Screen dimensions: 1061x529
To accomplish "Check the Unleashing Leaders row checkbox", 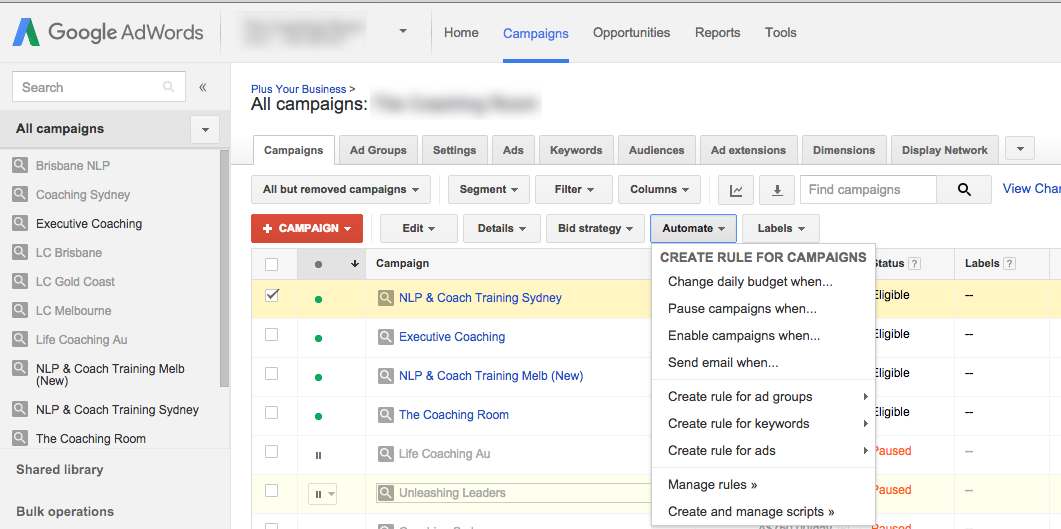I will tap(271, 490).
